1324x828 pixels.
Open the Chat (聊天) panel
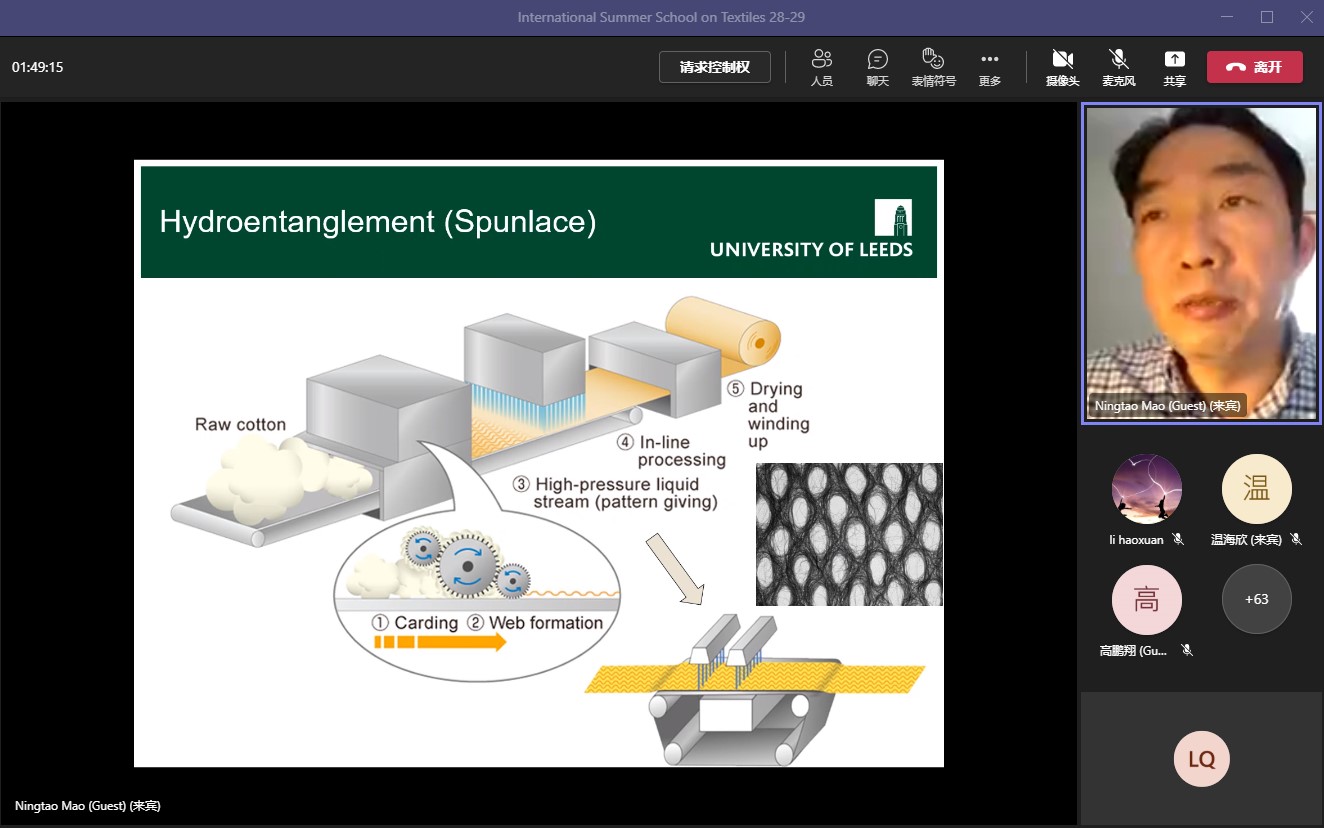point(878,67)
